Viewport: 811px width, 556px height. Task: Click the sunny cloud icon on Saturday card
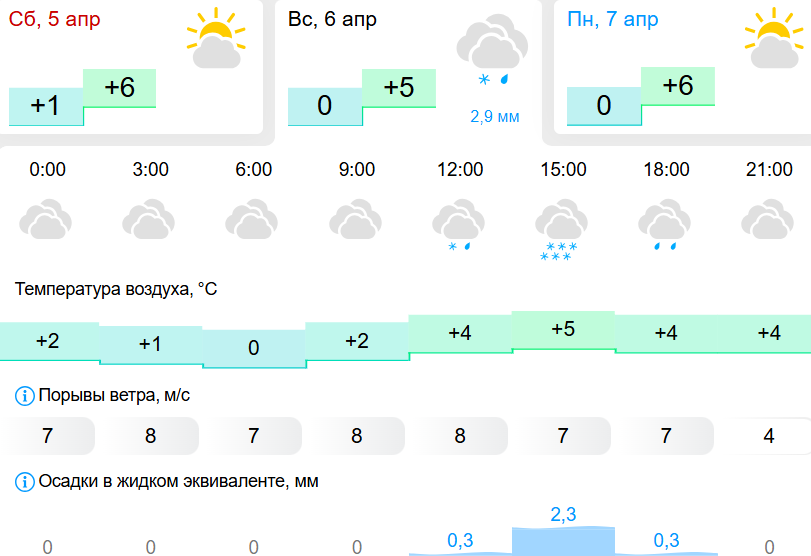coord(216,38)
